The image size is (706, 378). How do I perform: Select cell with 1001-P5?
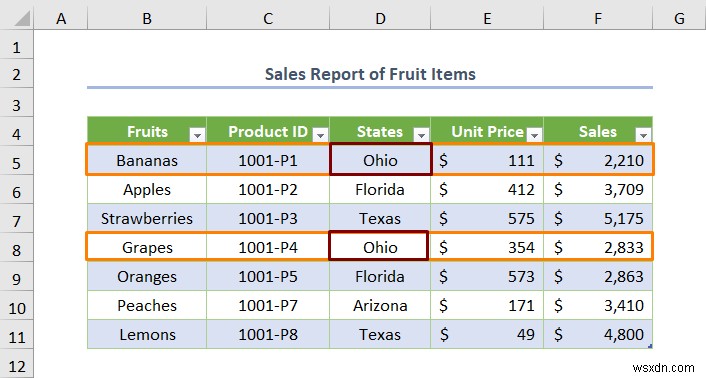pyautogui.click(x=268, y=276)
